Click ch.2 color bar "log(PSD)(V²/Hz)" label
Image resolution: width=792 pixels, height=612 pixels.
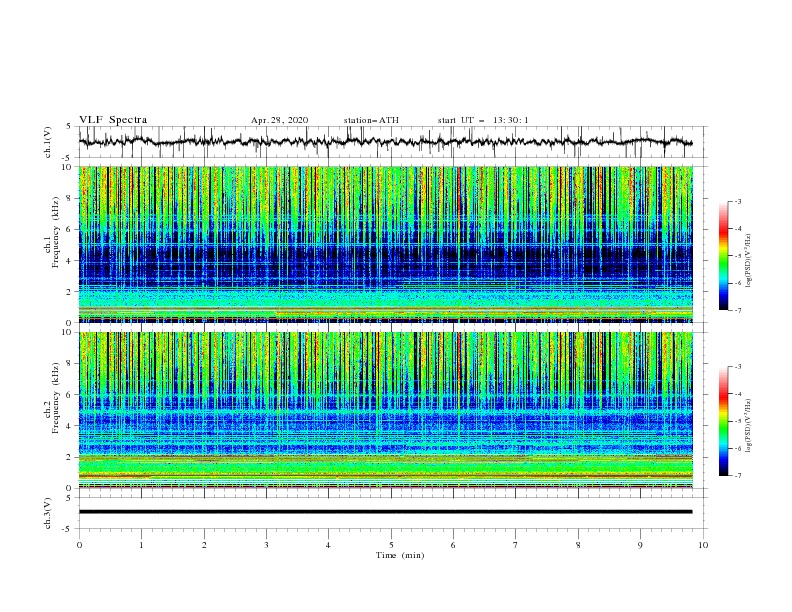(749, 426)
